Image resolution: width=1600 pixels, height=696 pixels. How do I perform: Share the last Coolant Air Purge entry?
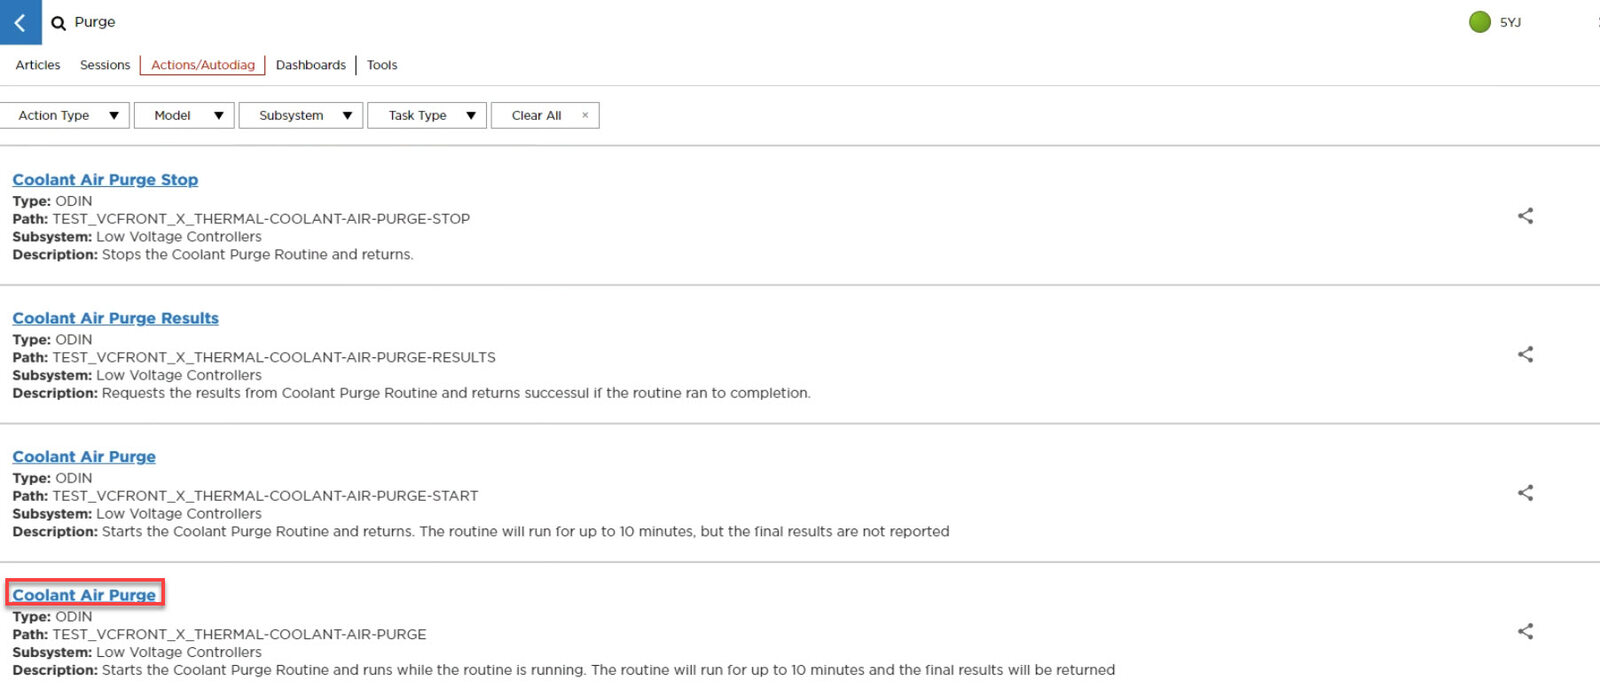(1525, 631)
